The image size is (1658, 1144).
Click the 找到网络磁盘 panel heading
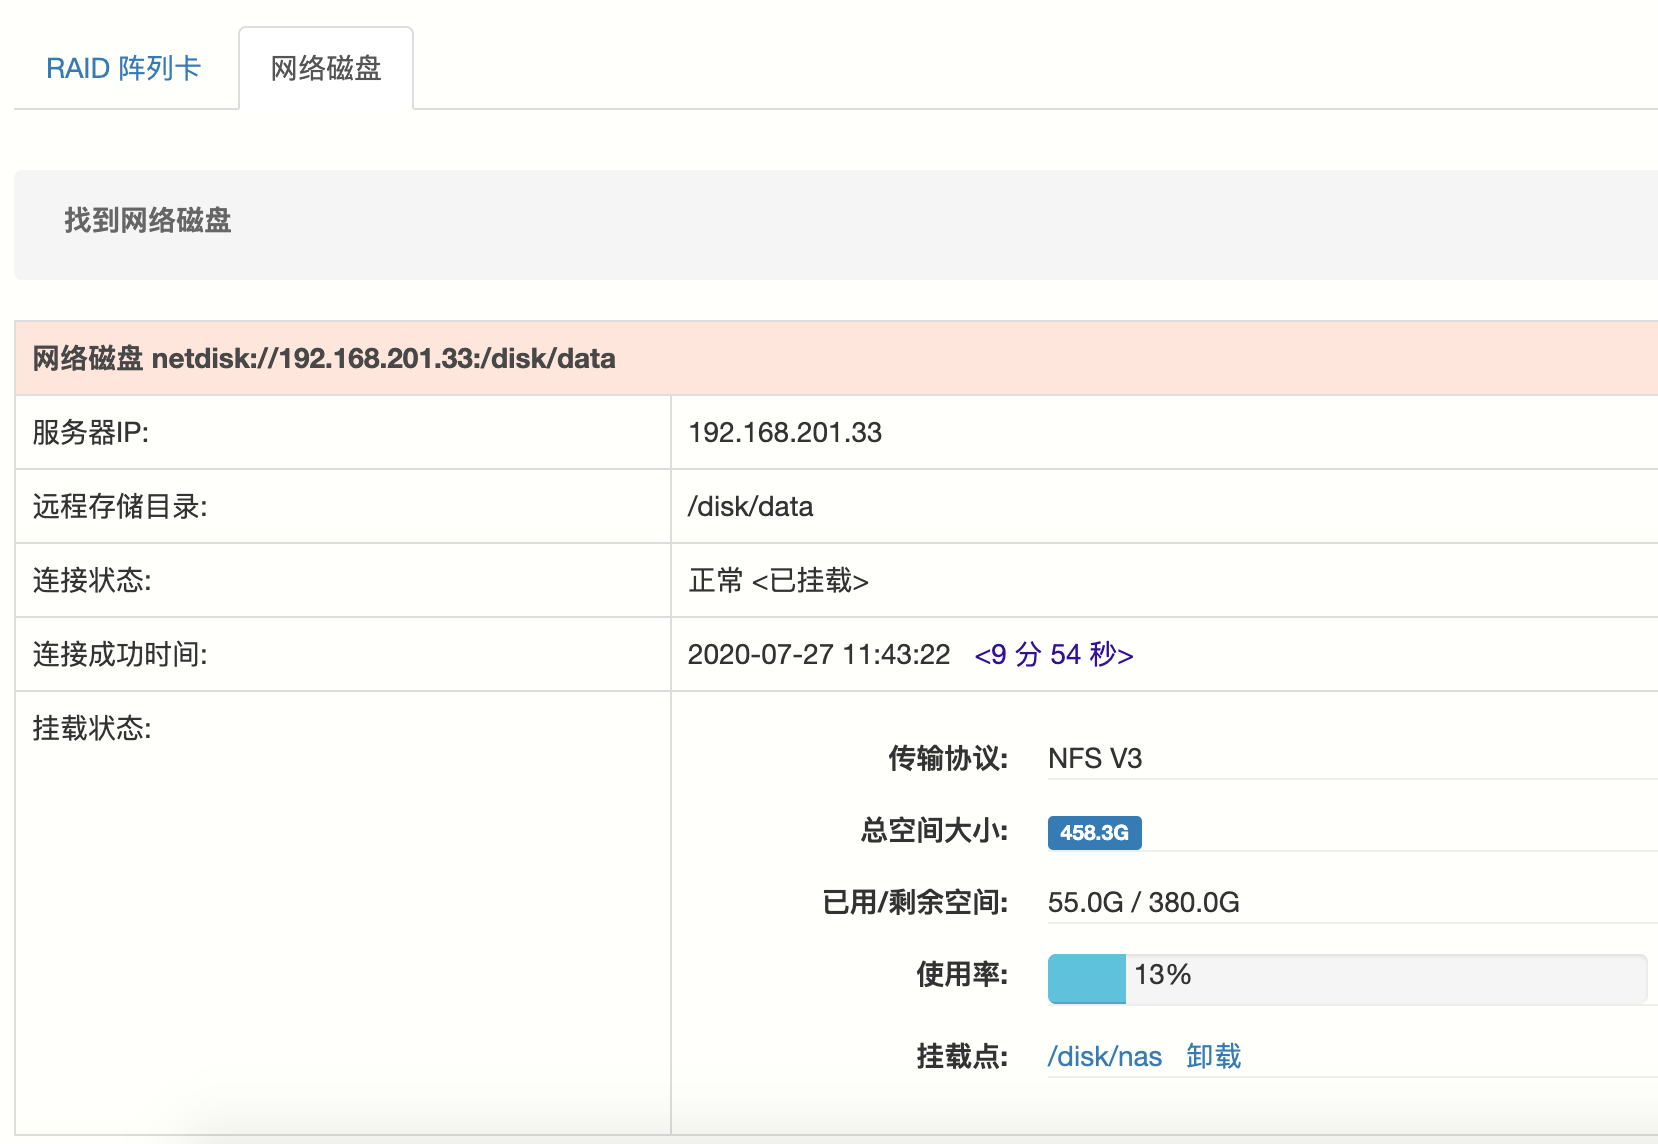tap(148, 220)
